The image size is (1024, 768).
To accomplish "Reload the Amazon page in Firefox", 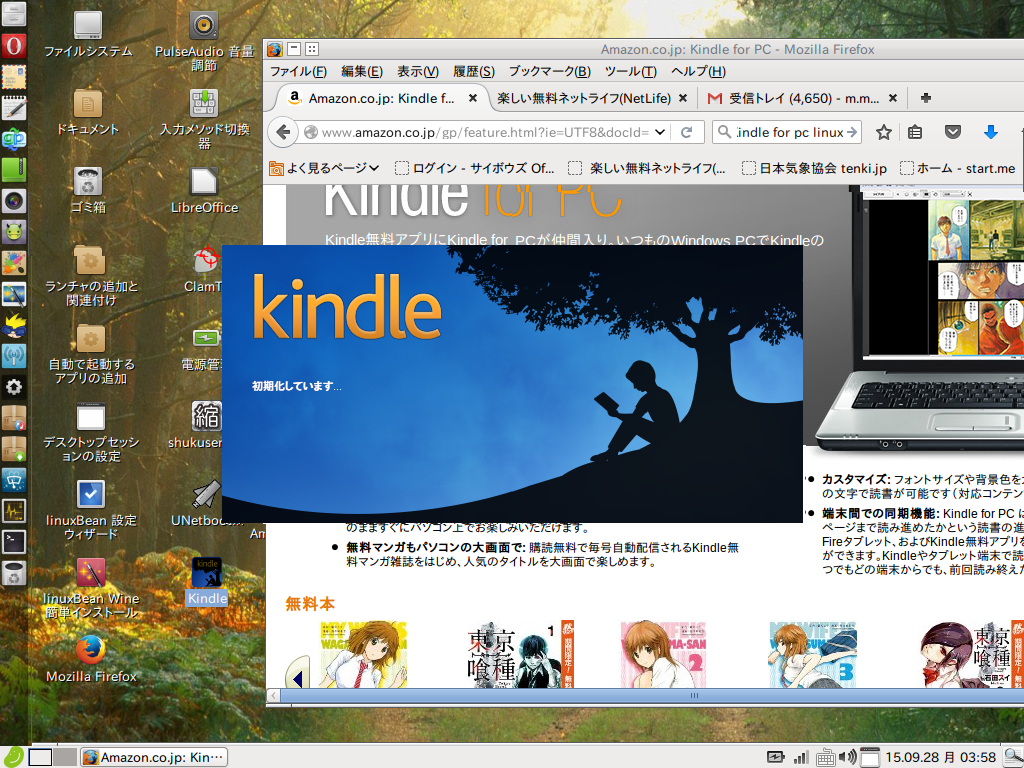I will (686, 132).
